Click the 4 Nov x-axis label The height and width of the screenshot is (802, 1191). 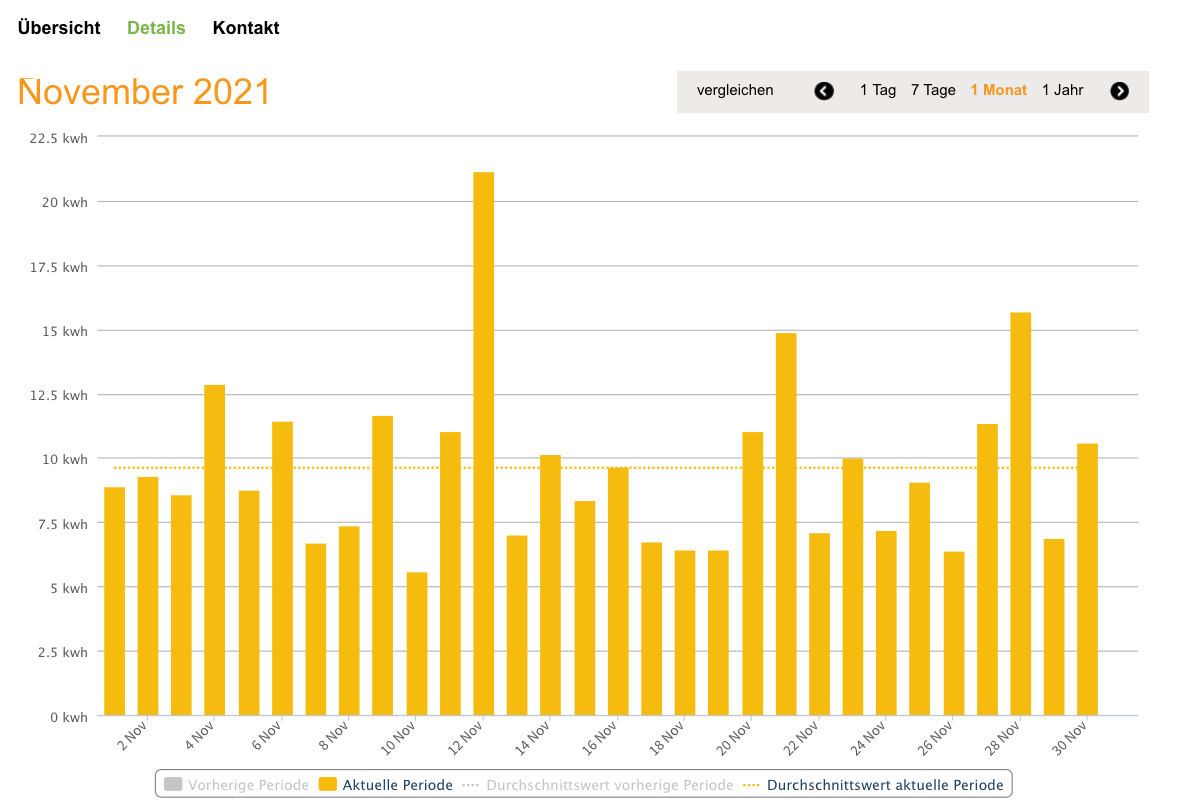(x=200, y=736)
